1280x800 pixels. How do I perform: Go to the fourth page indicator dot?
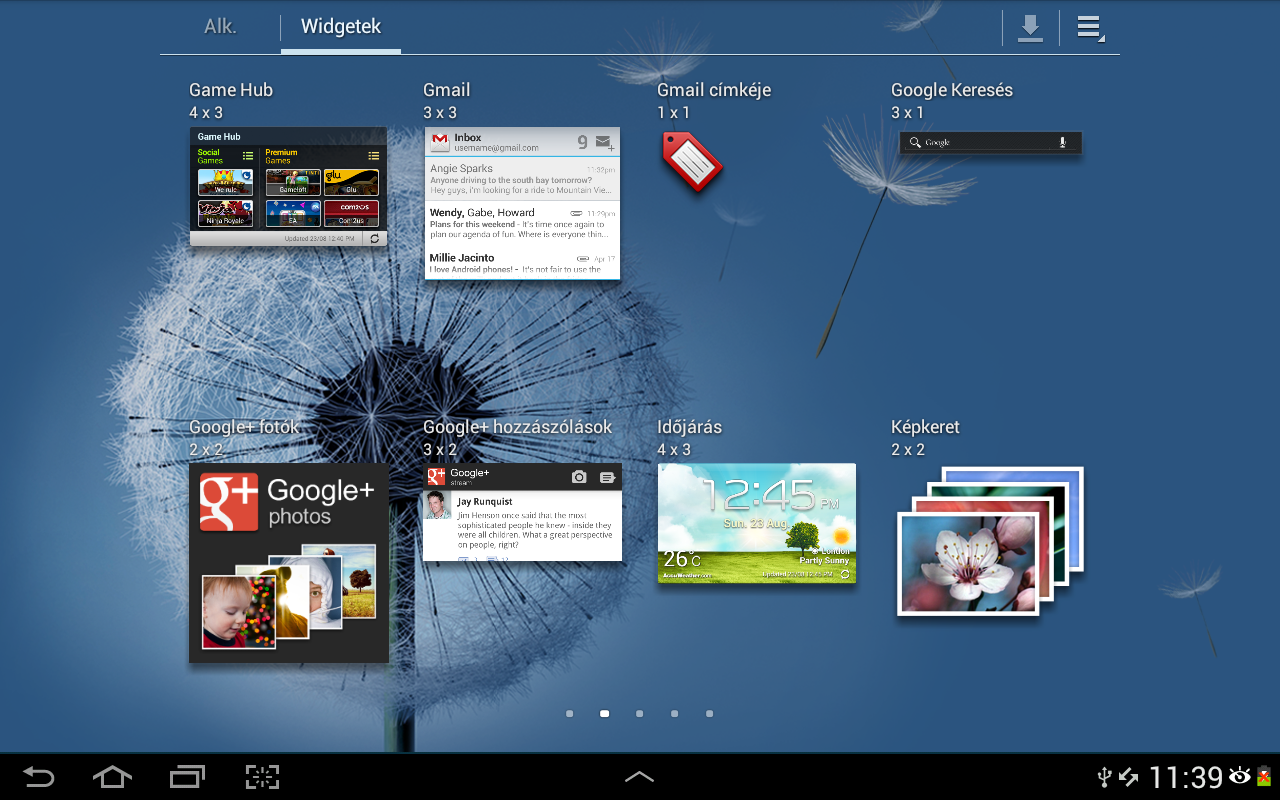674,714
